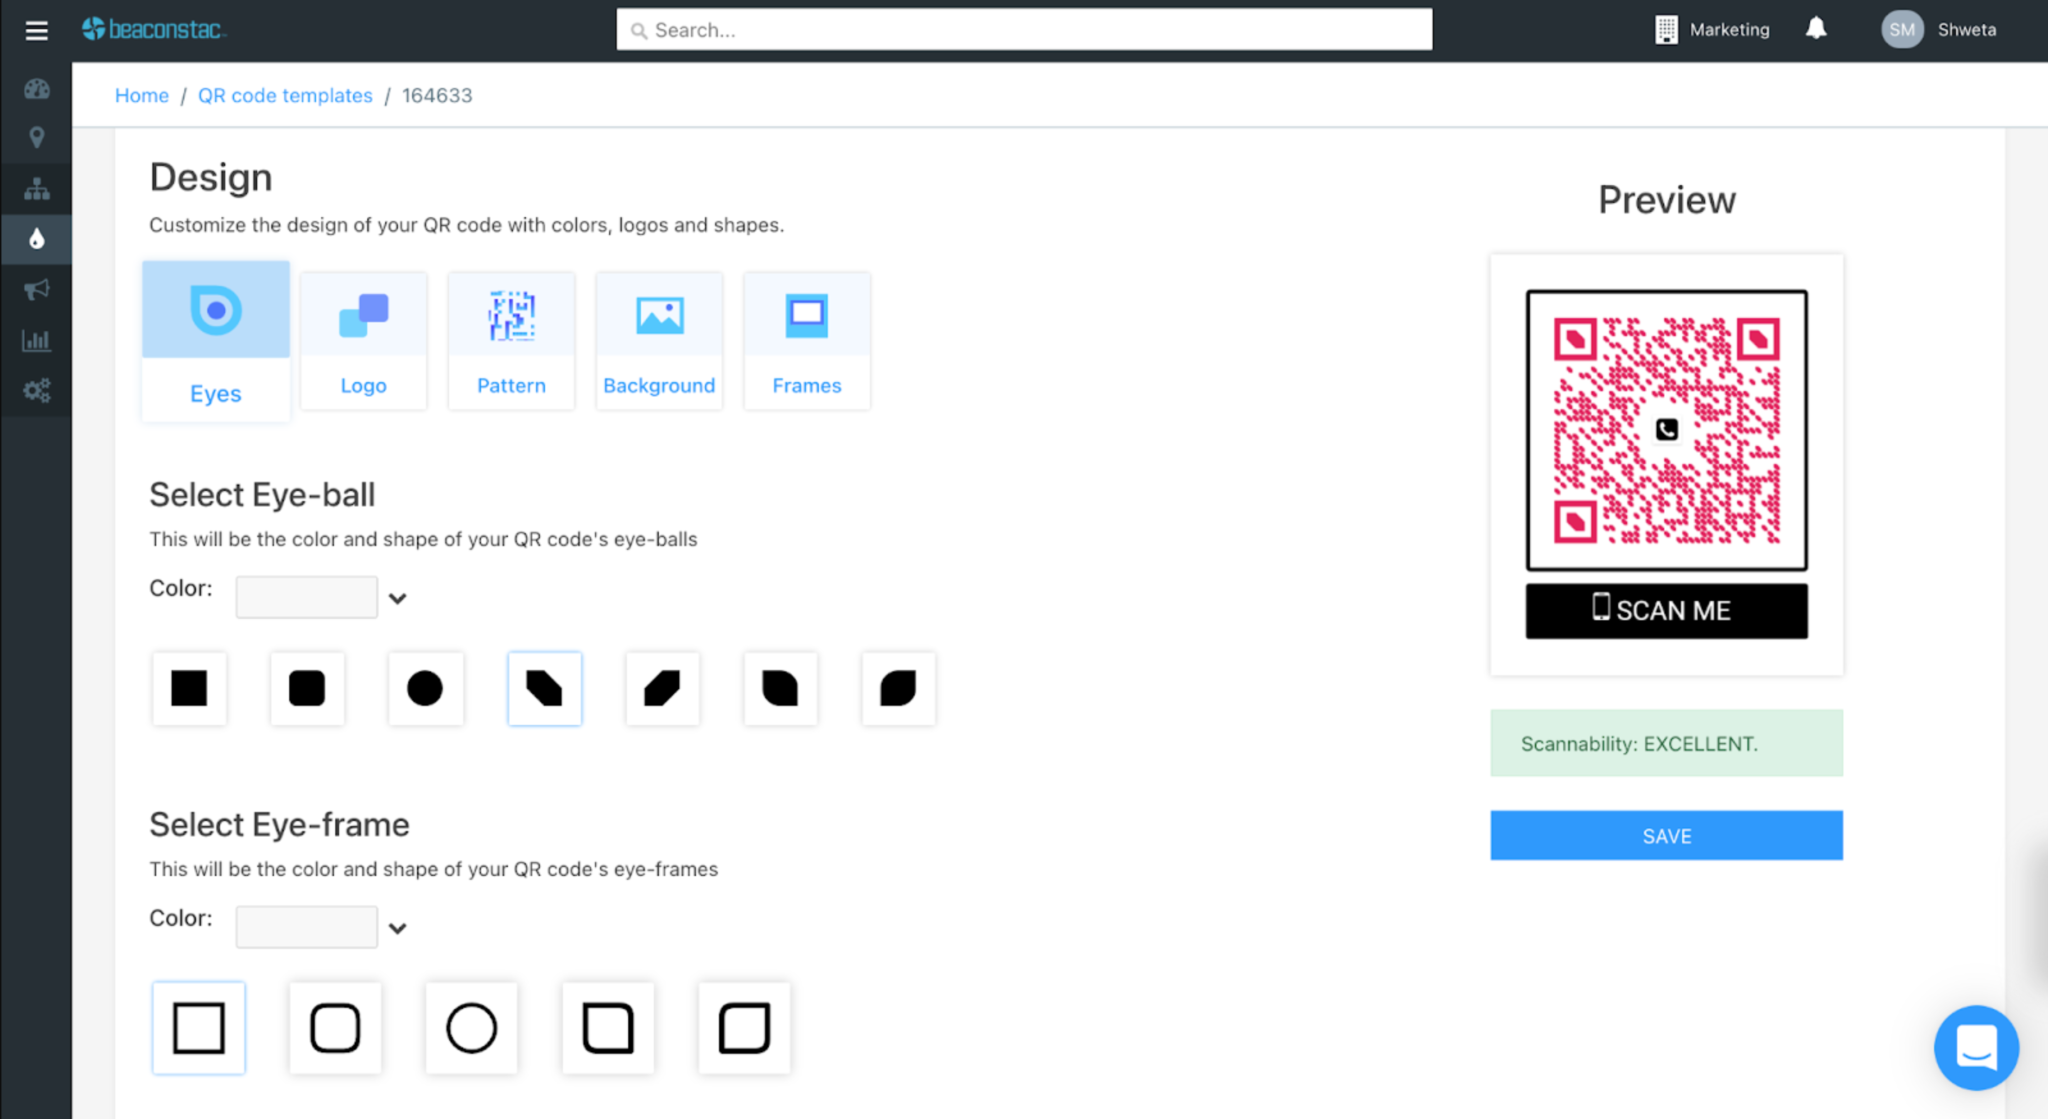Open the eye-frame color dropdown
This screenshot has width=2048, height=1119.
coord(397,927)
